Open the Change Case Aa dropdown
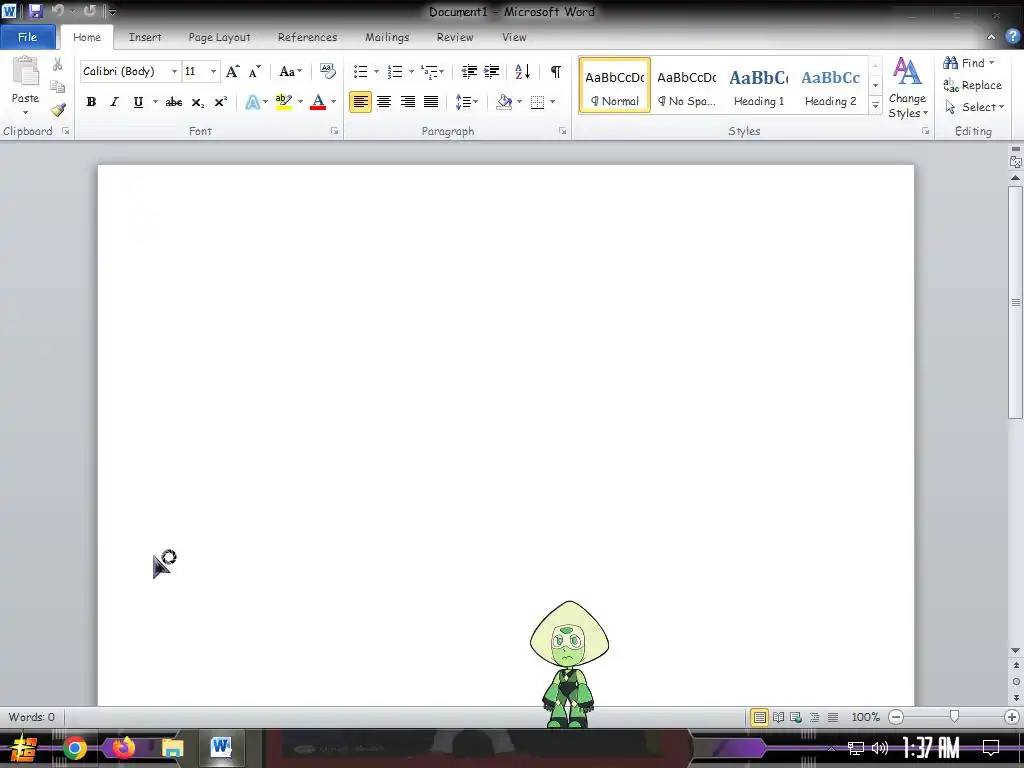Image resolution: width=1024 pixels, height=768 pixels. coord(290,71)
